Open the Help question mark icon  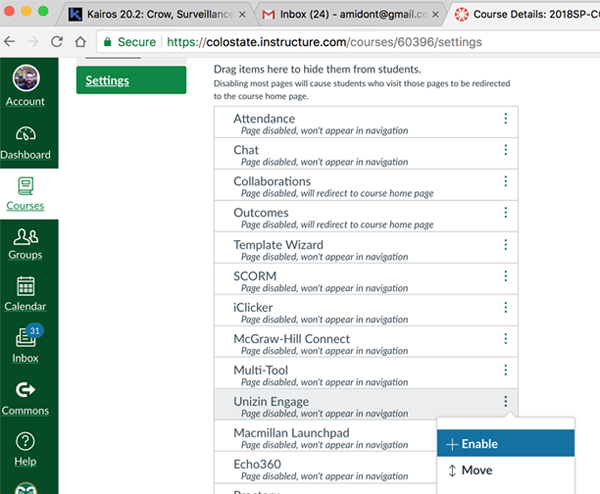point(26,442)
